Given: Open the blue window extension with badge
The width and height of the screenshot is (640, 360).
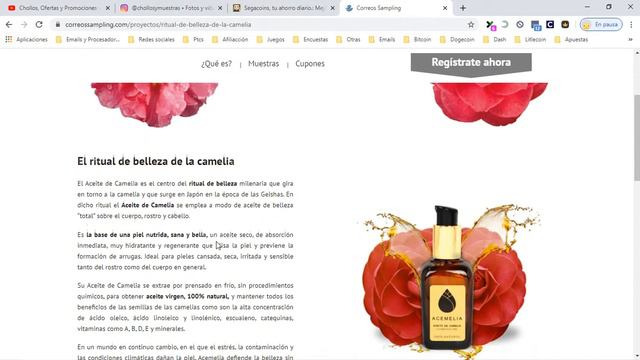Looking at the screenshot, I should click(x=536, y=25).
